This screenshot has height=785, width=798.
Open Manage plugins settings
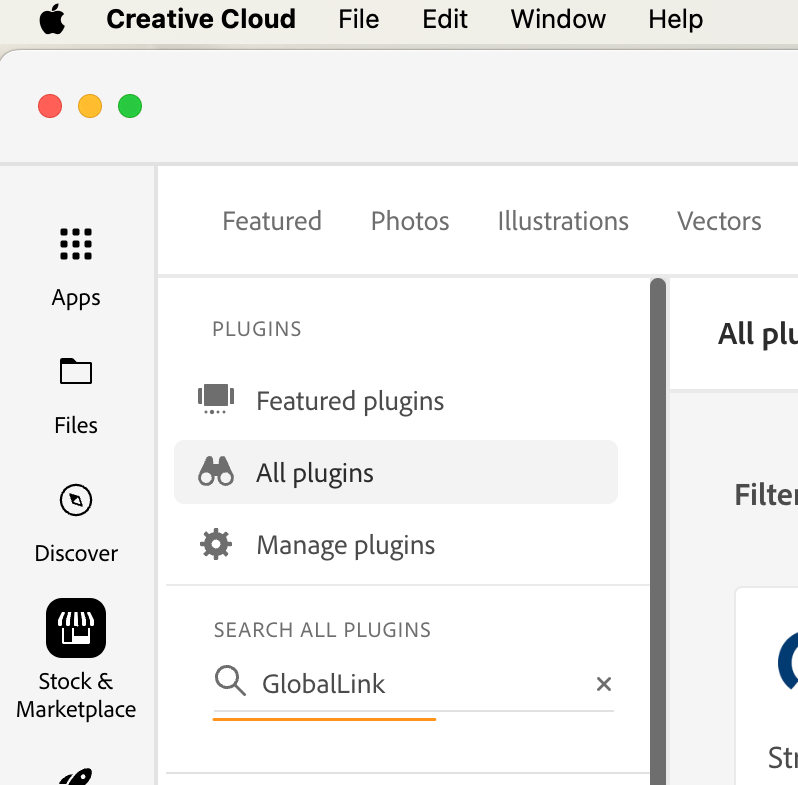396,544
